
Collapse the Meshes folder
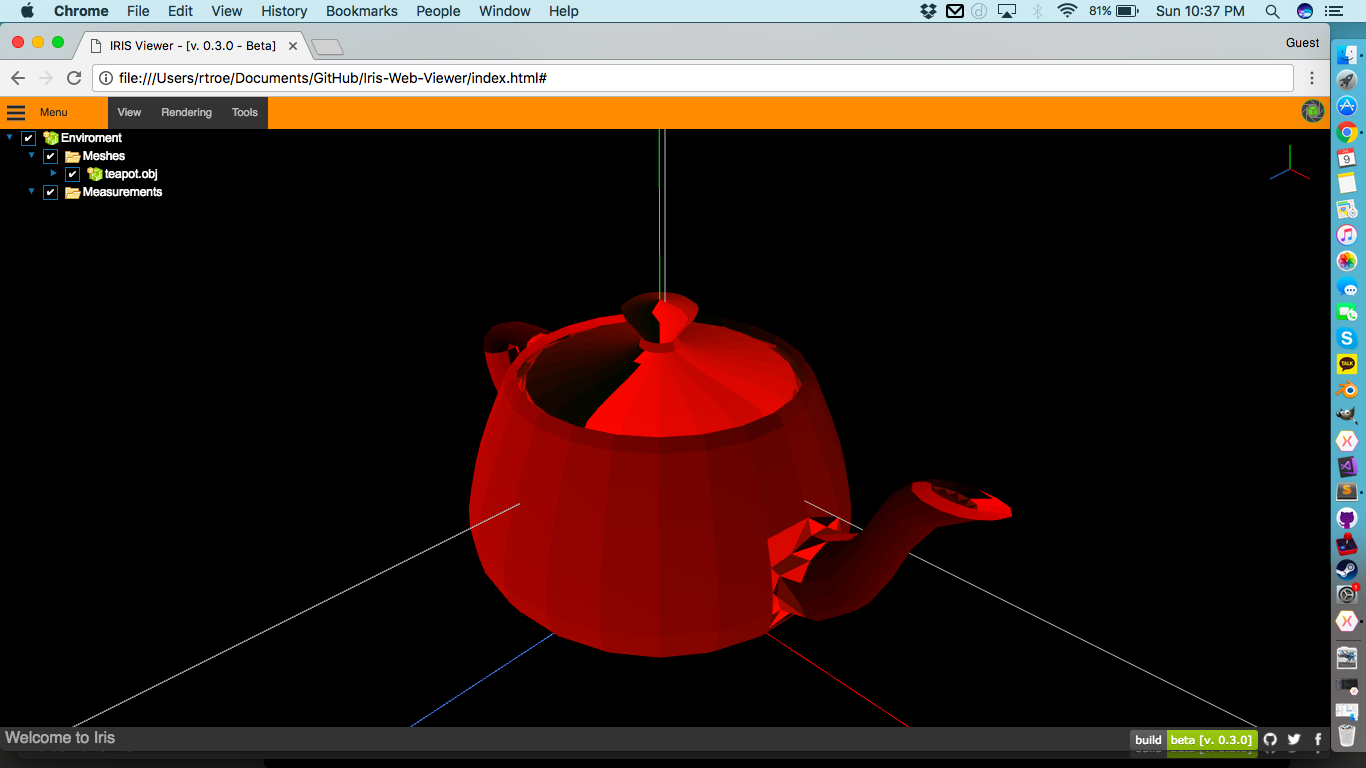[x=32, y=156]
